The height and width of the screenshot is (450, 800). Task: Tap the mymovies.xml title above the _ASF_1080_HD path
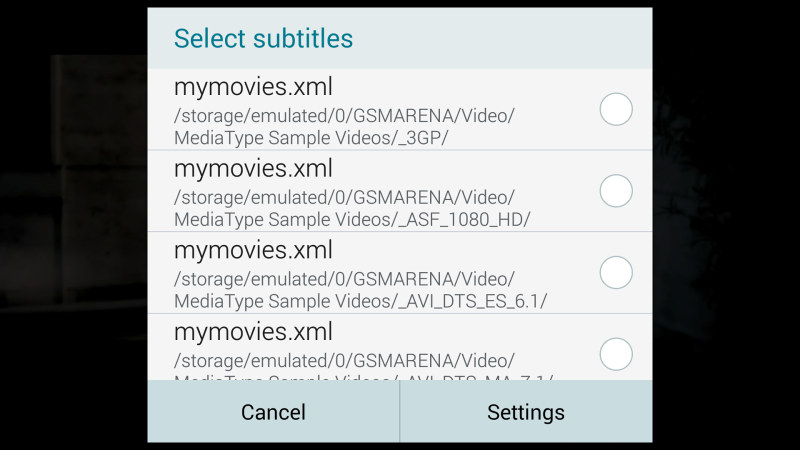click(x=253, y=168)
